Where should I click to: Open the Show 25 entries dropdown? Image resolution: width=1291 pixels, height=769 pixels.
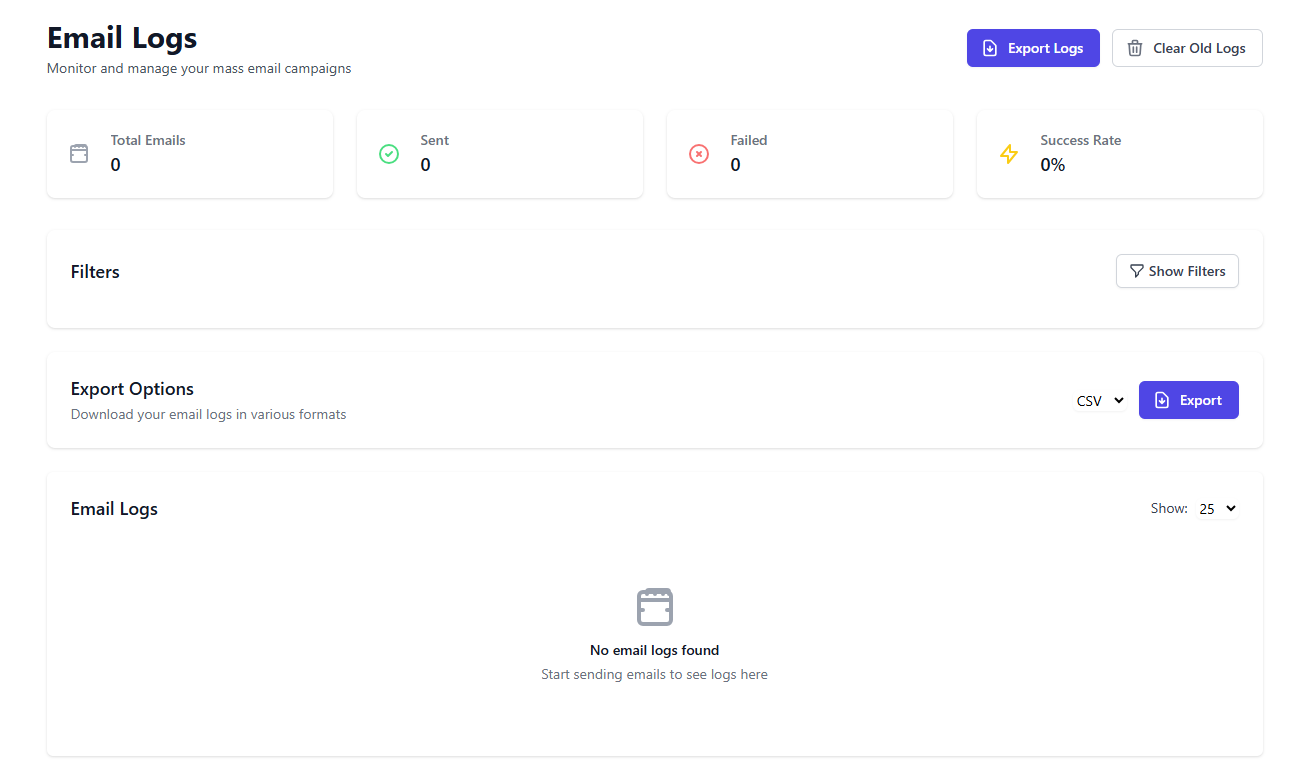(x=1218, y=508)
